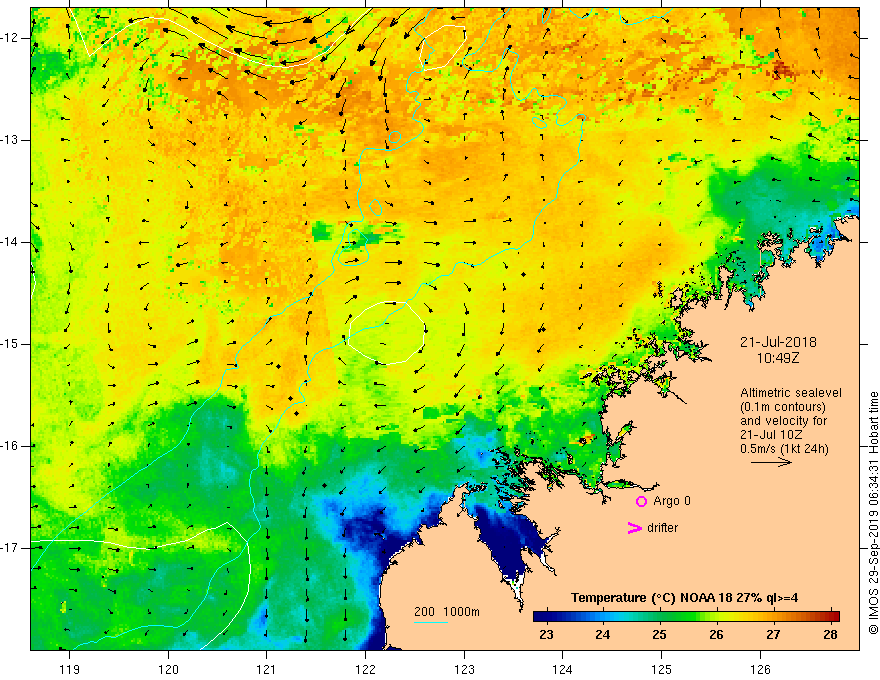Click longitude axis label 119

point(70,669)
